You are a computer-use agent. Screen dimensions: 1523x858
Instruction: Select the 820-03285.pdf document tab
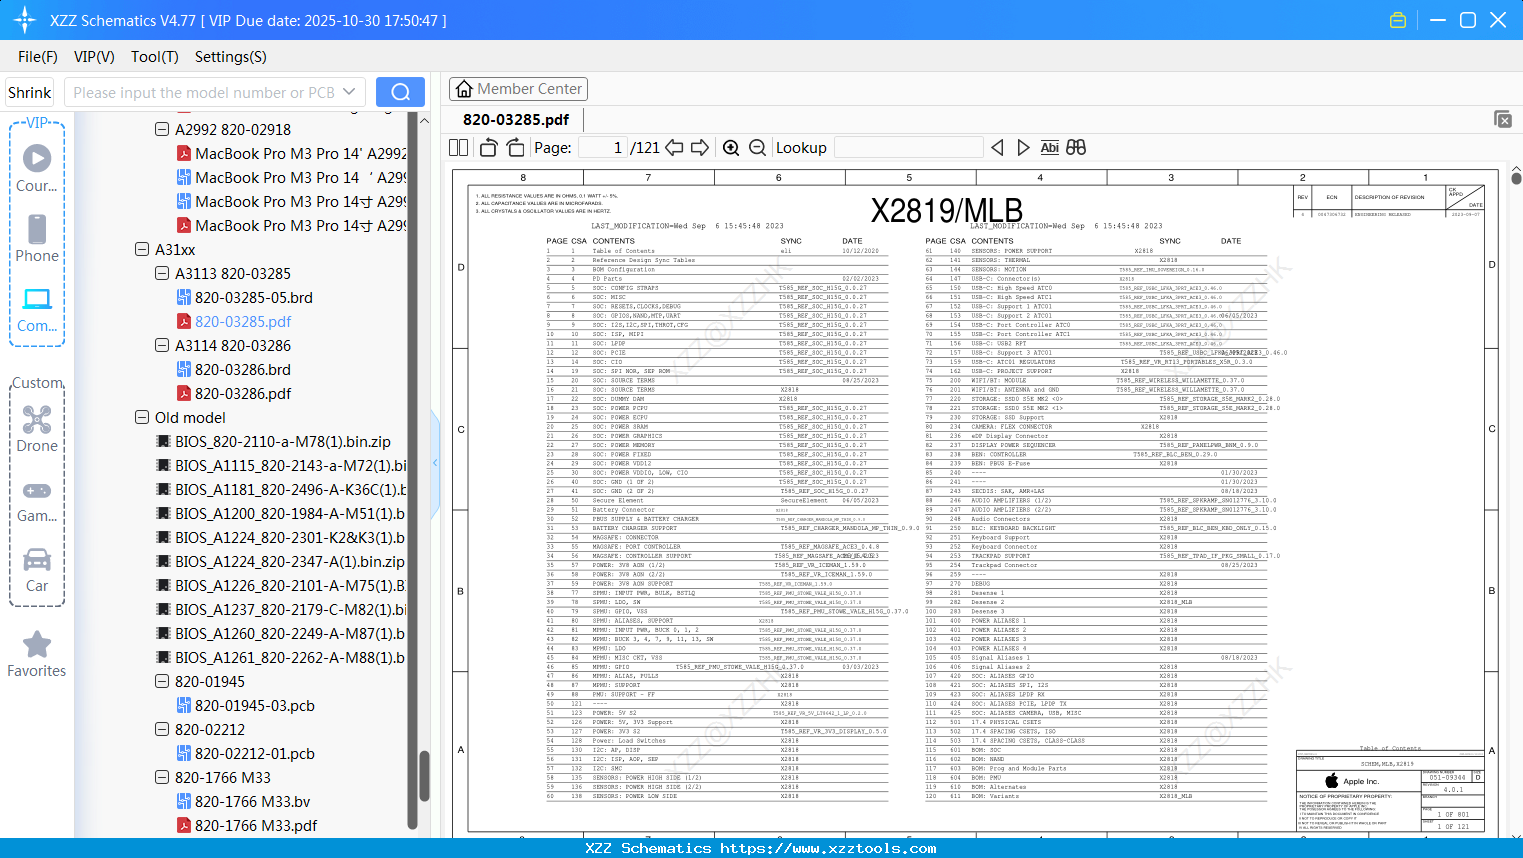(x=516, y=119)
